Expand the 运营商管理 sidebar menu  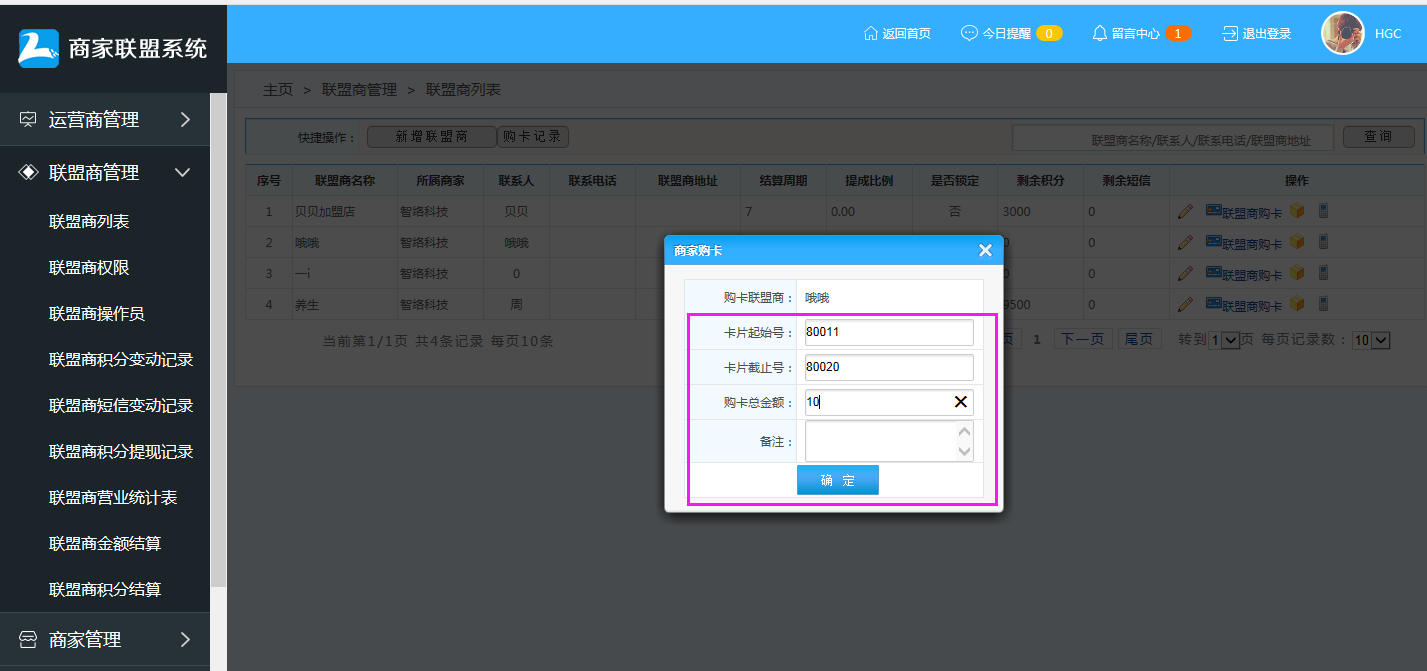coord(105,120)
